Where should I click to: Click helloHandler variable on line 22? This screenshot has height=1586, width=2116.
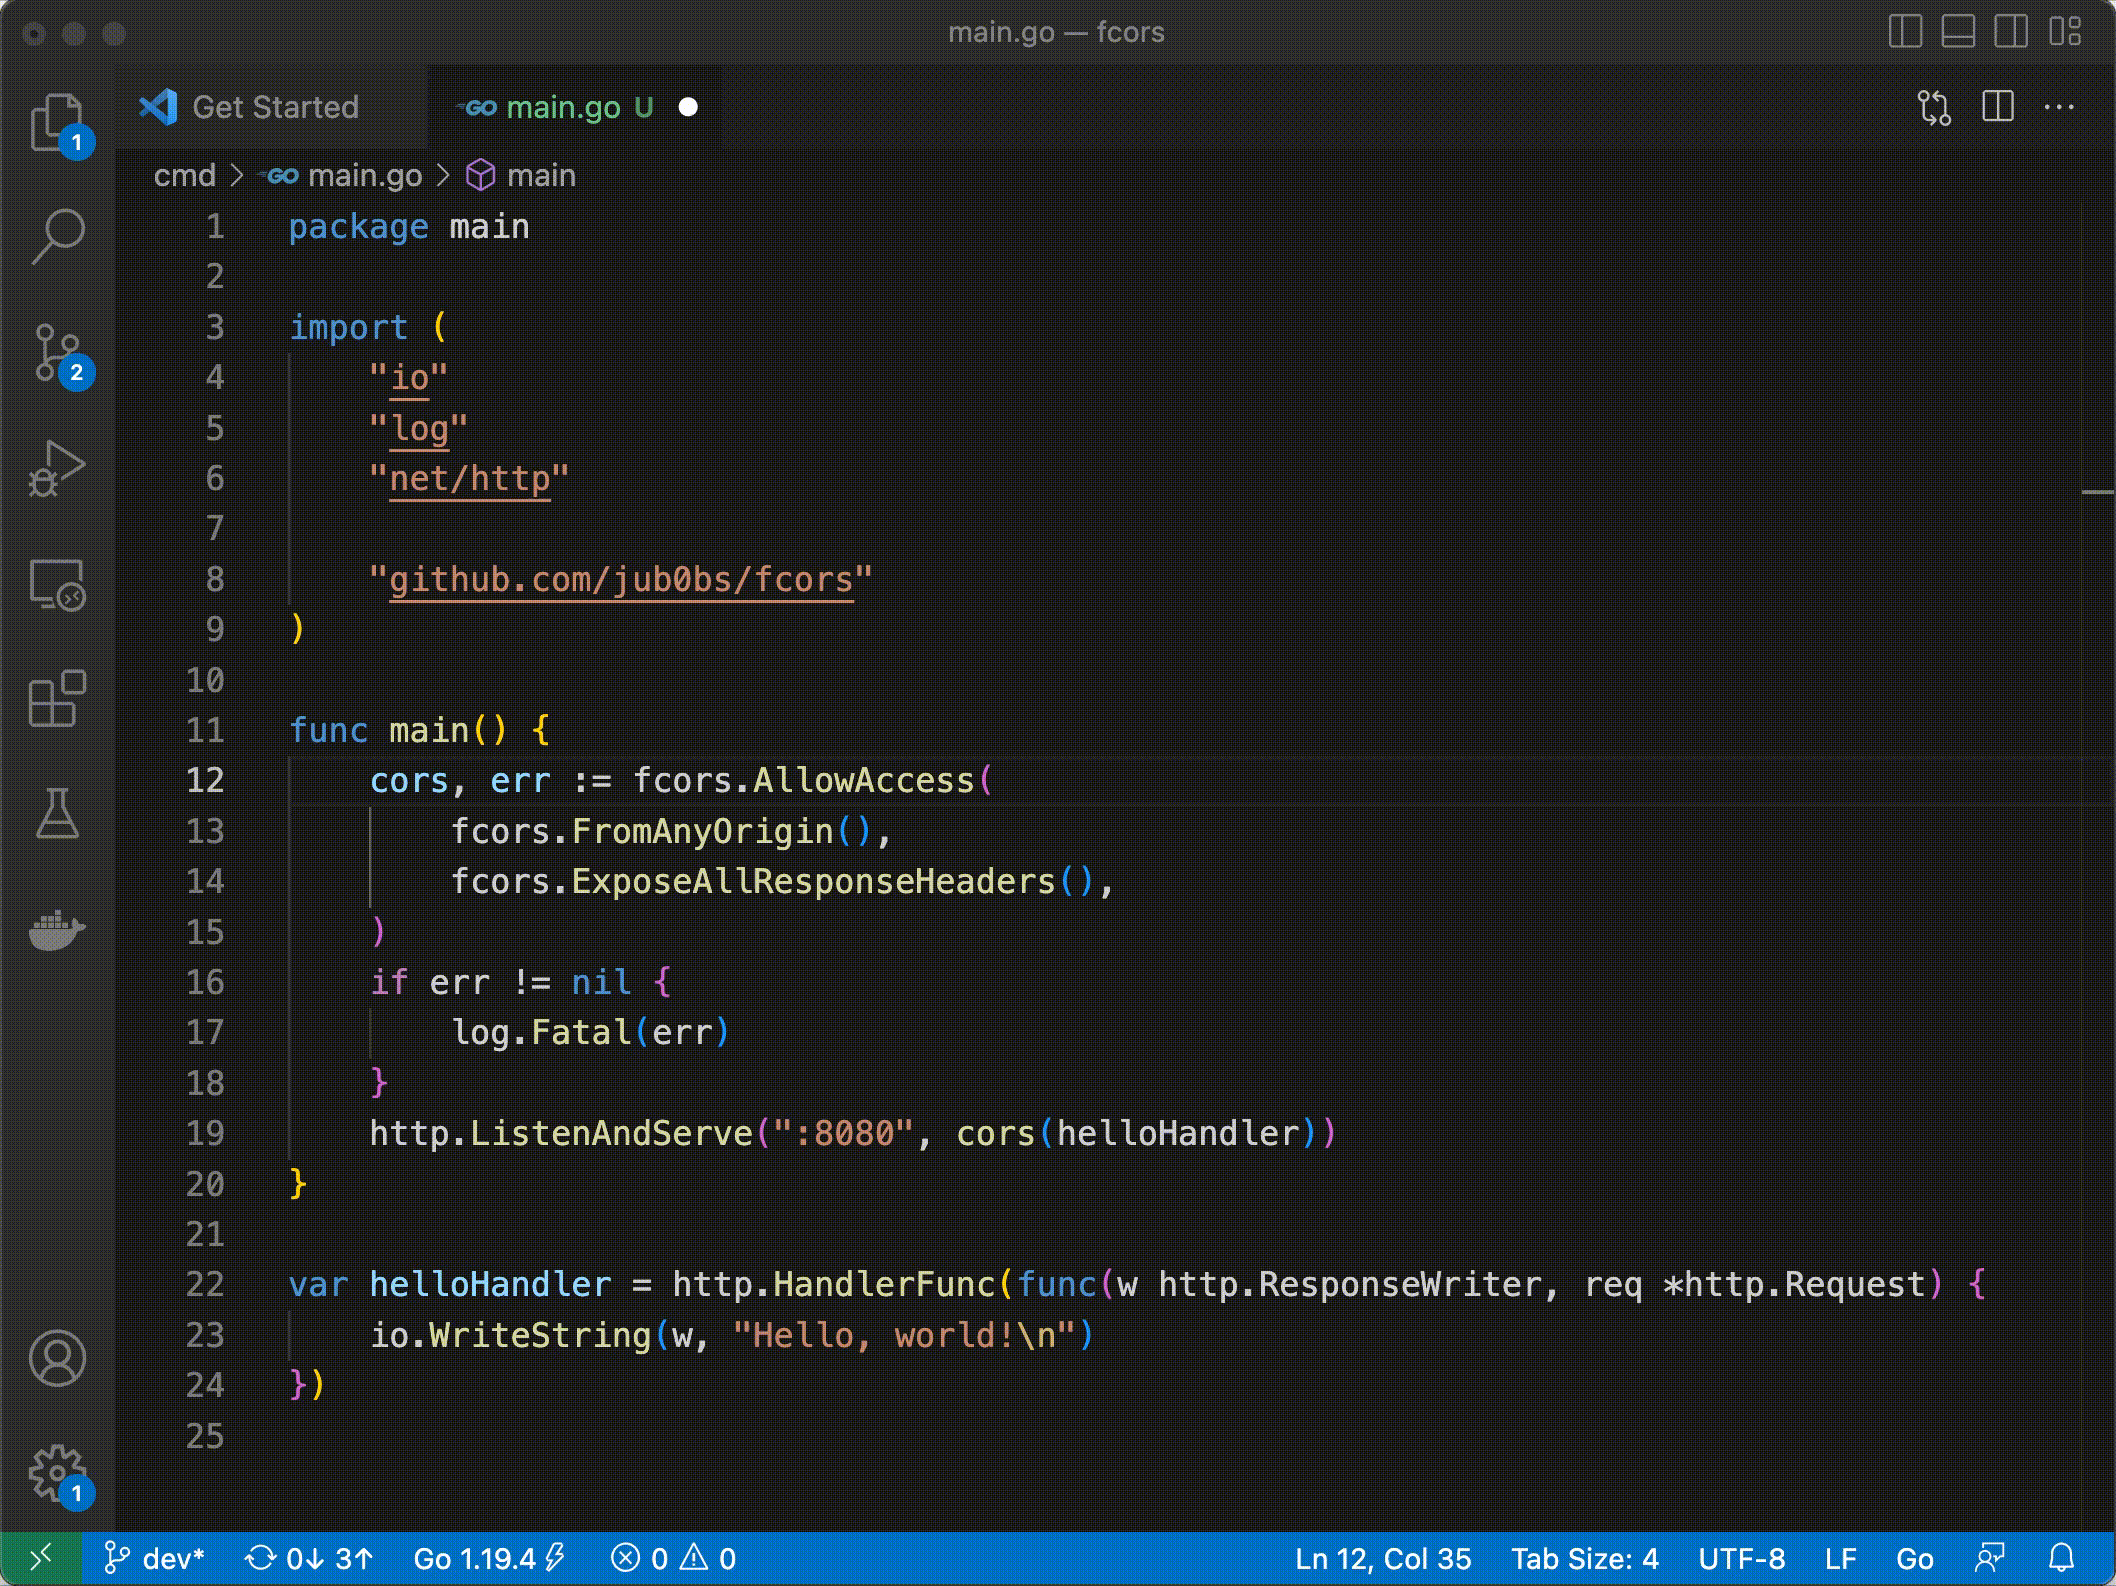(x=490, y=1284)
